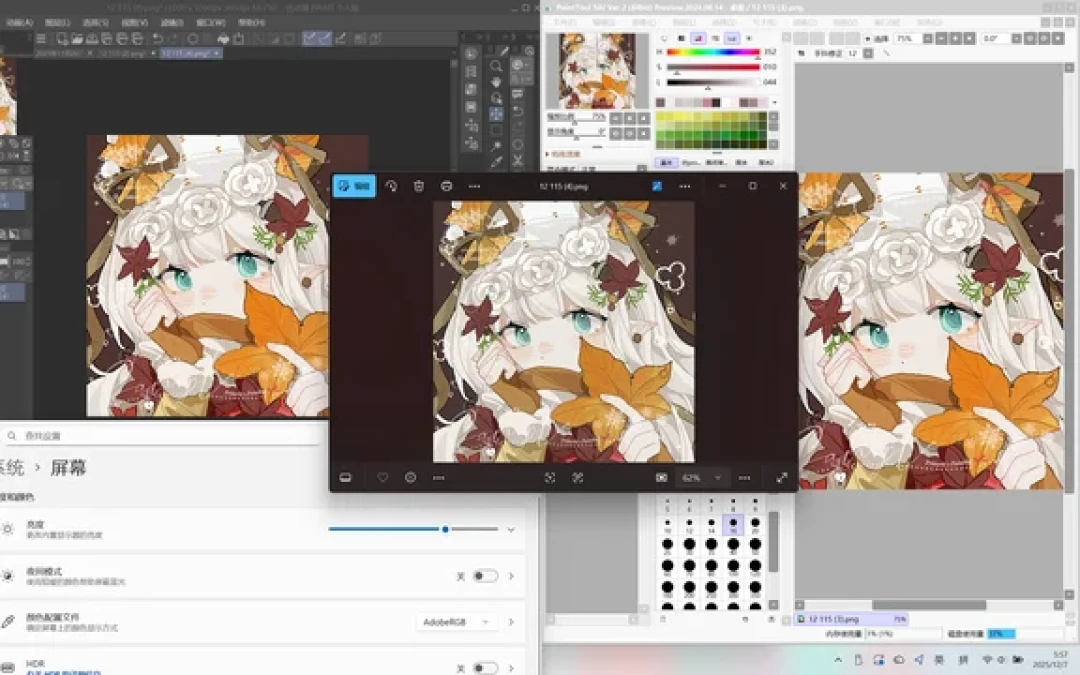Click the print icon in Photos toolbar
Screen dimensions: 1080x675
point(446,186)
